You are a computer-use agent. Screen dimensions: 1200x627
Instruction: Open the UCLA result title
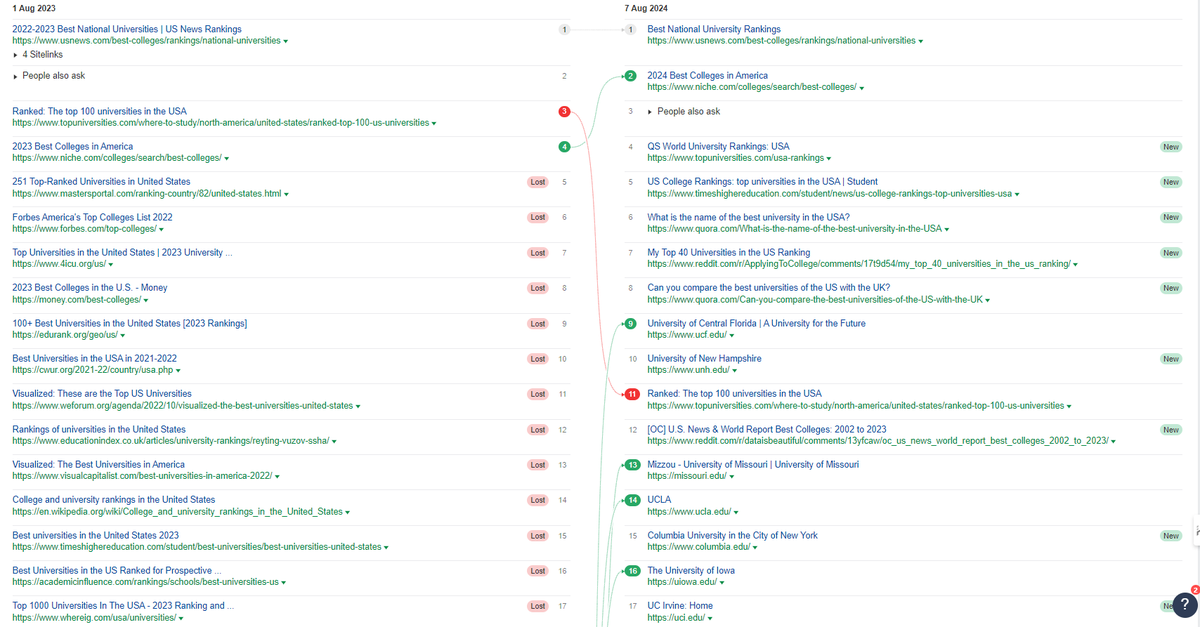[x=660, y=500]
